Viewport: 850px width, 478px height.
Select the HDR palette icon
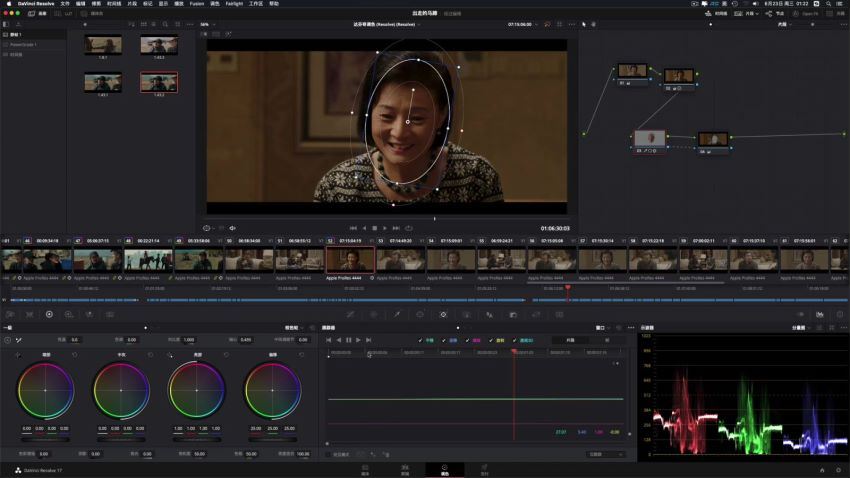69,314
